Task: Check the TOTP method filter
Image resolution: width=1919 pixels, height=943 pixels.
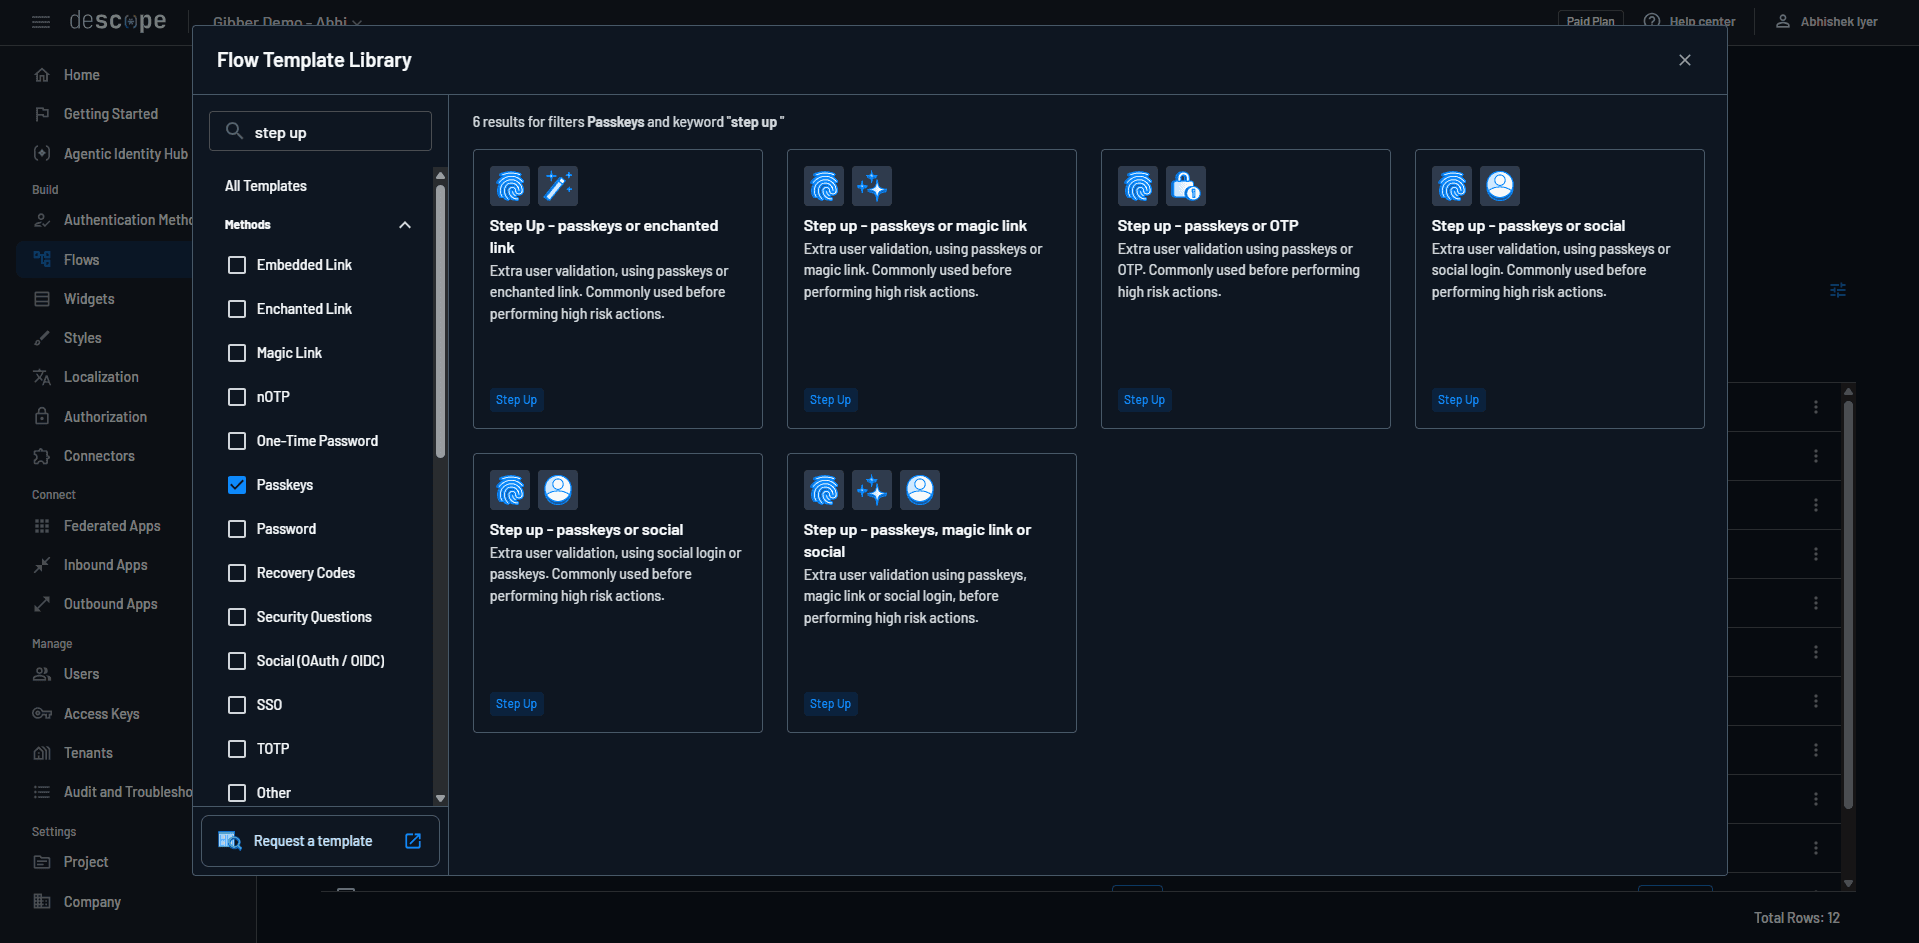Action: (236, 748)
